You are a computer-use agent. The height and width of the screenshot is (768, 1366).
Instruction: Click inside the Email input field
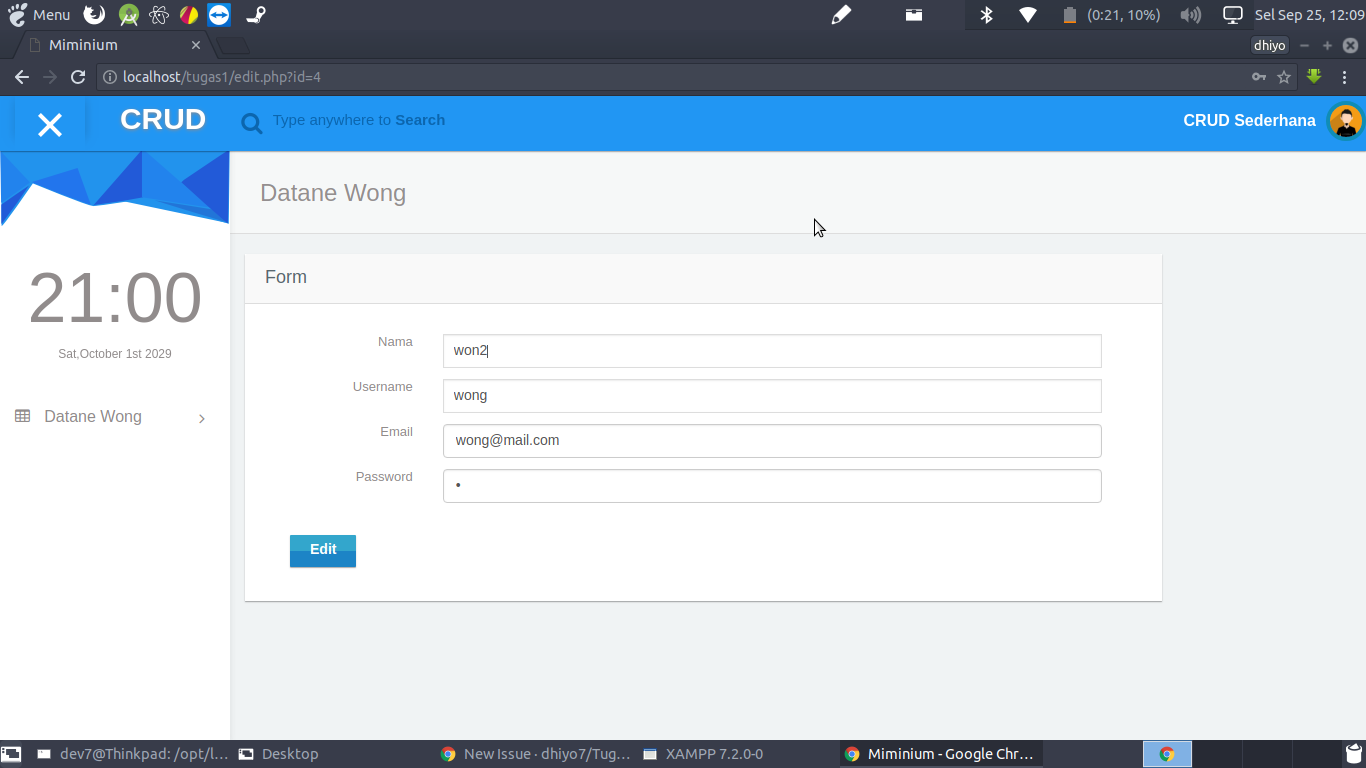770,441
